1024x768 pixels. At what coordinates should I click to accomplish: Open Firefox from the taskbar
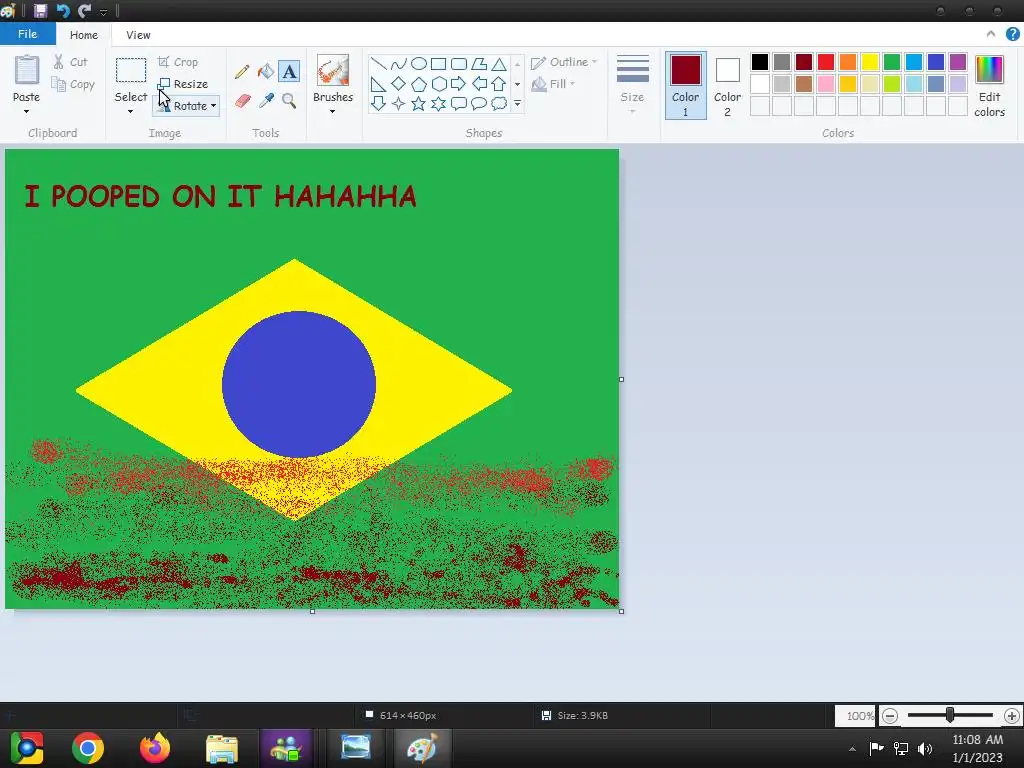pos(155,748)
